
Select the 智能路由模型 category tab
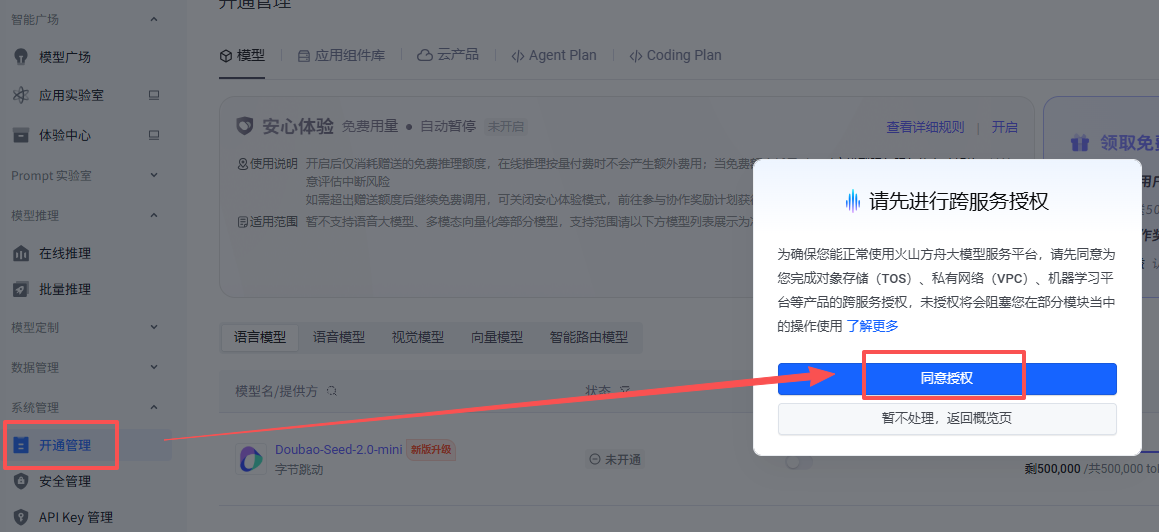coord(588,338)
